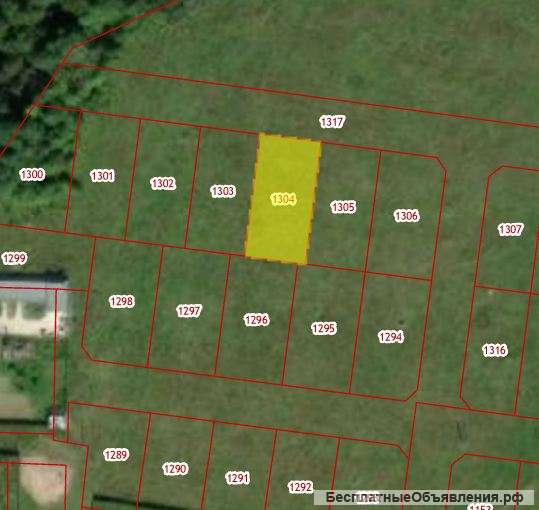Viewport: 539px width, 510px height.
Task: Click parcel label 1303
Action: [223, 191]
